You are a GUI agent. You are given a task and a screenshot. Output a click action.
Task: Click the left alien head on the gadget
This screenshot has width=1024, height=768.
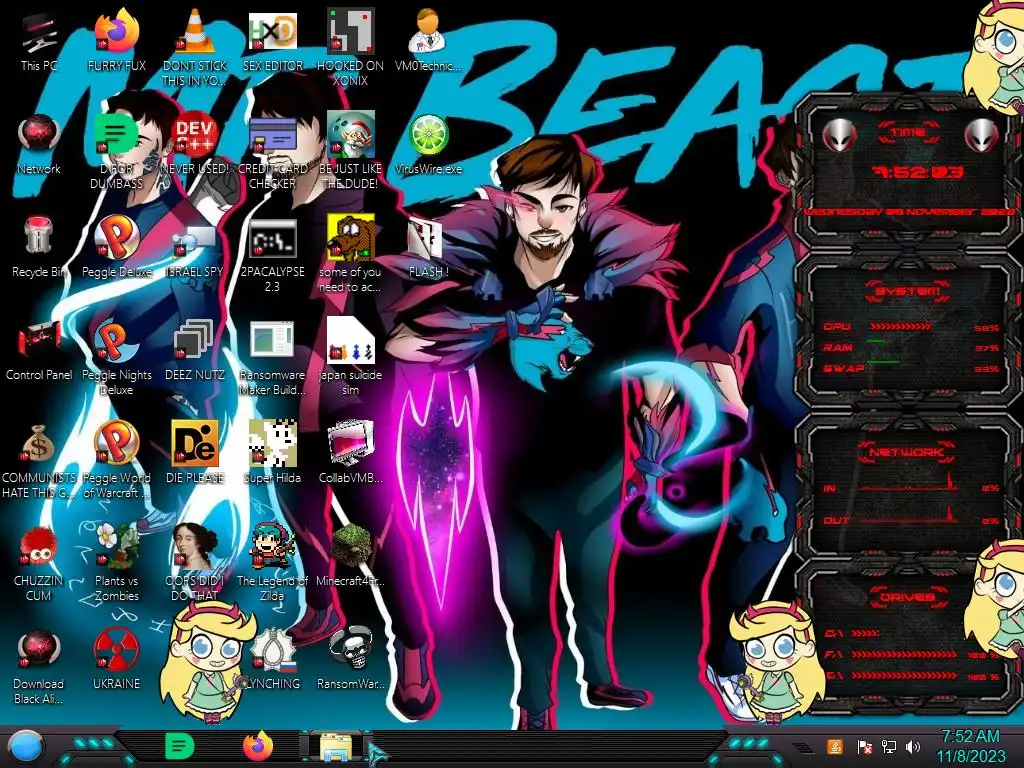[839, 136]
